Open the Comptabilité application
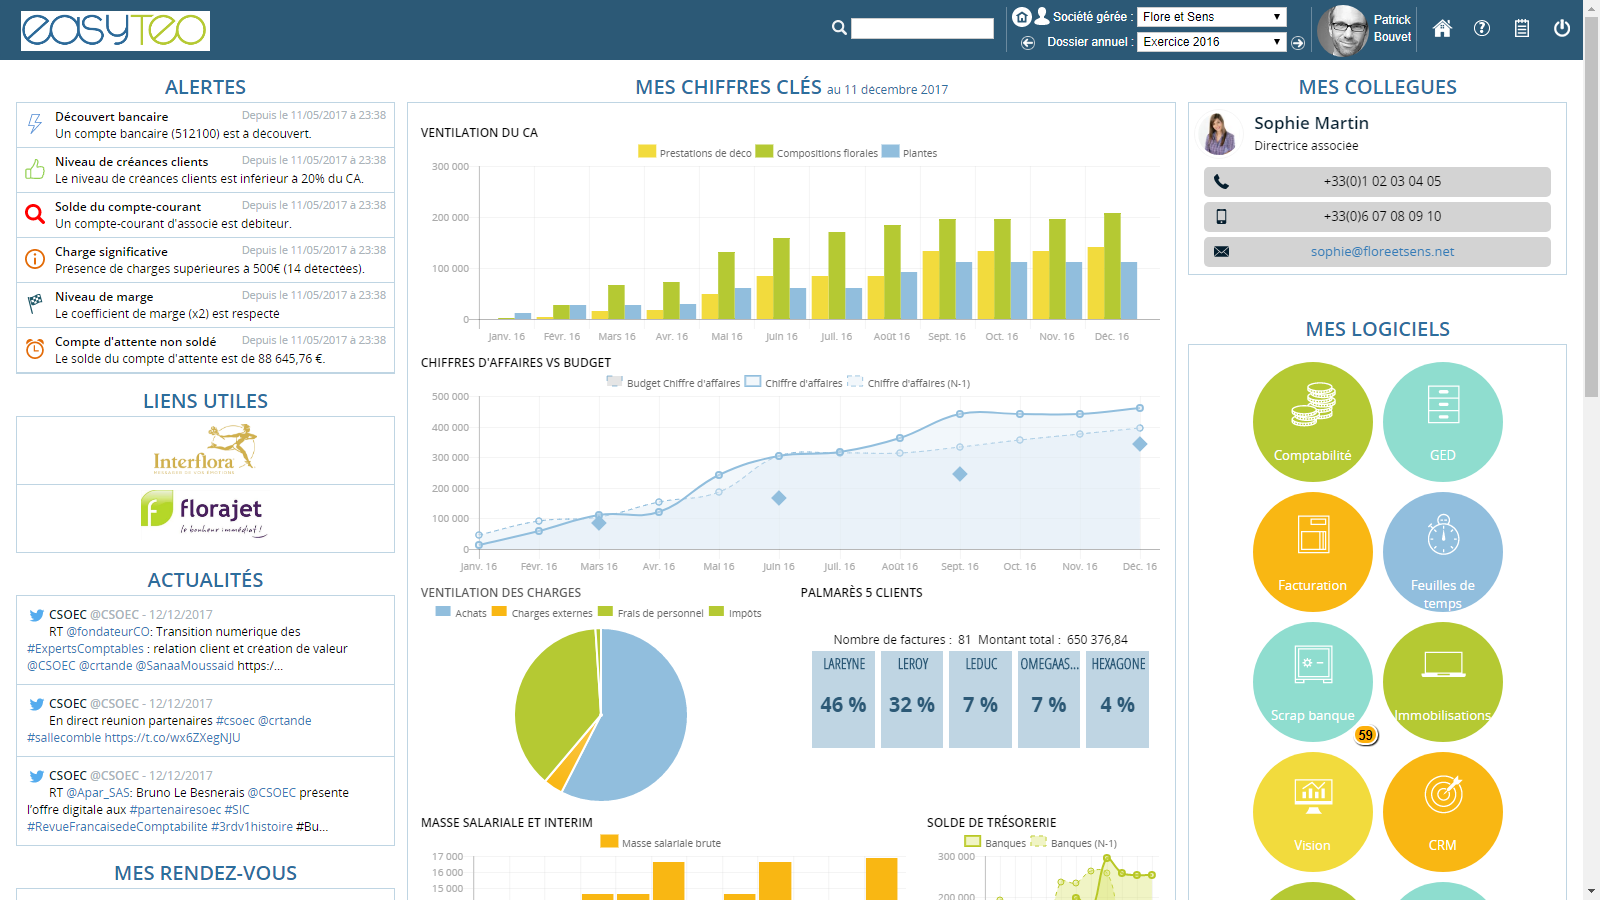1600x900 pixels. 1312,422
